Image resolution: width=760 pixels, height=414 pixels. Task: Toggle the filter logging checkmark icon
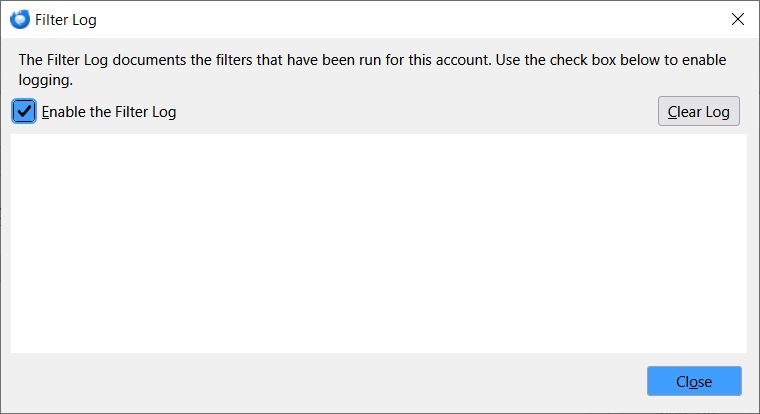25,111
